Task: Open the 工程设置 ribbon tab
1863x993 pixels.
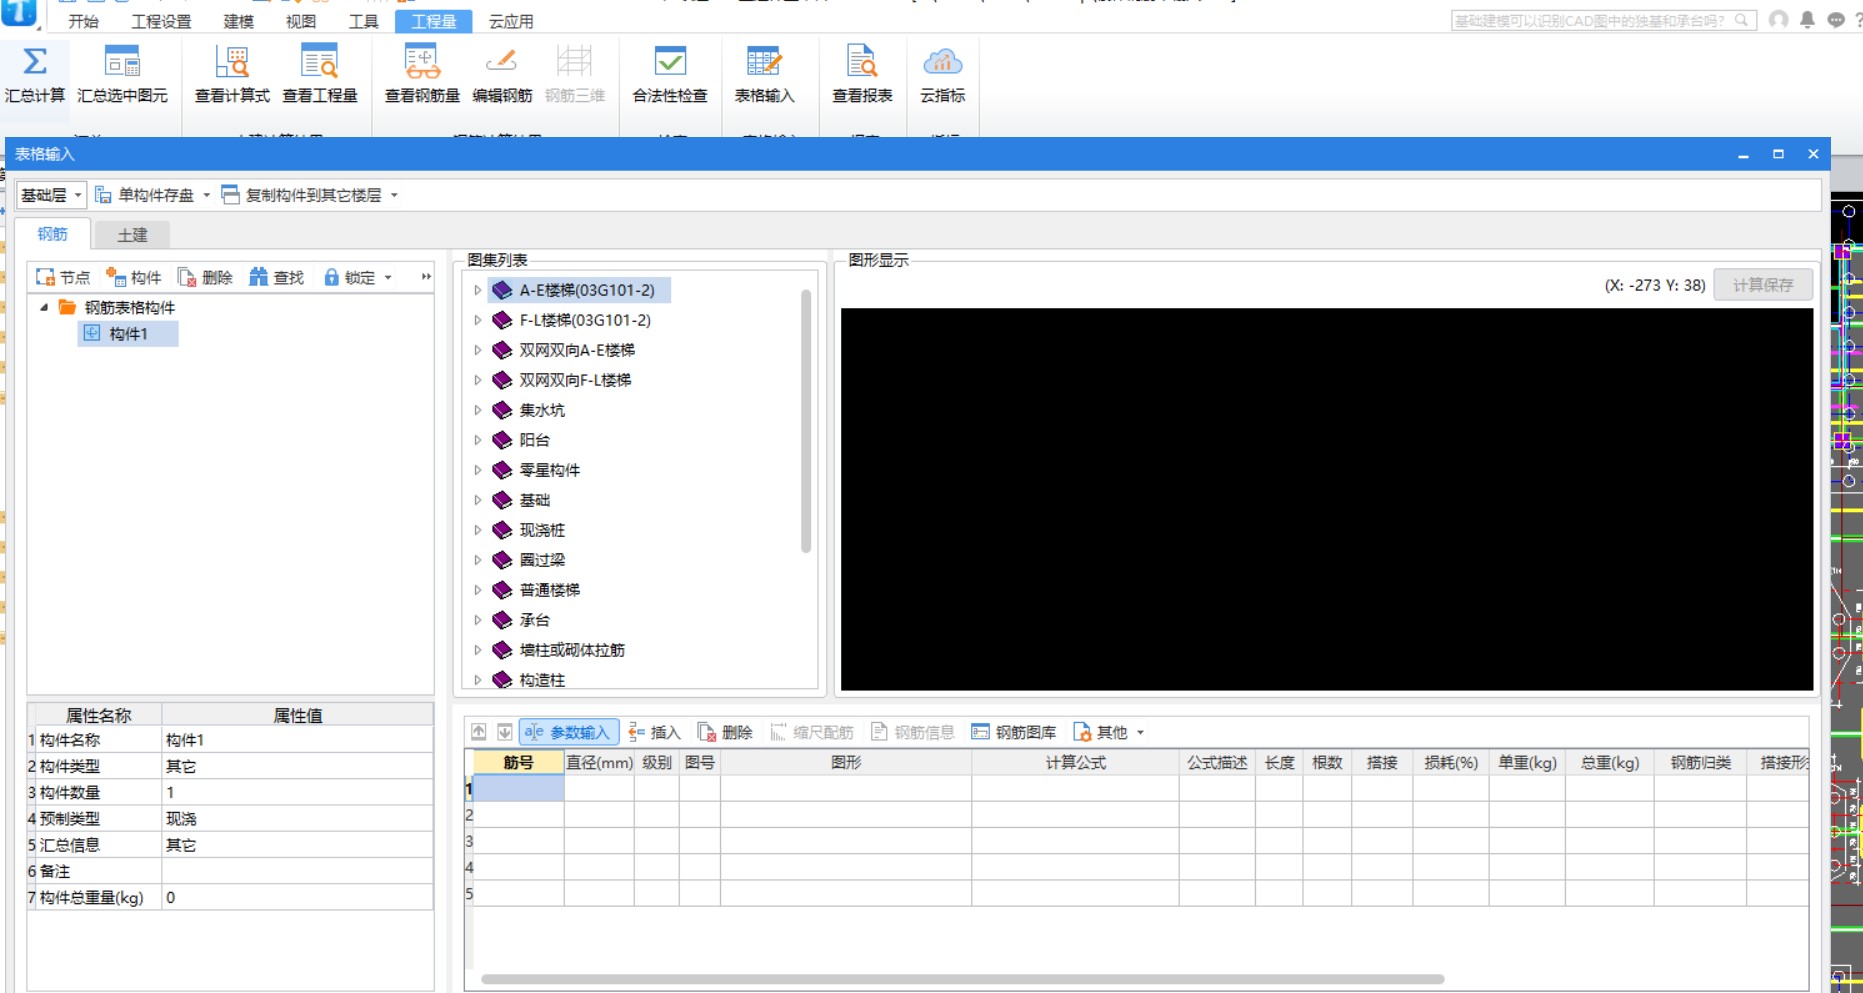Action: 161,21
